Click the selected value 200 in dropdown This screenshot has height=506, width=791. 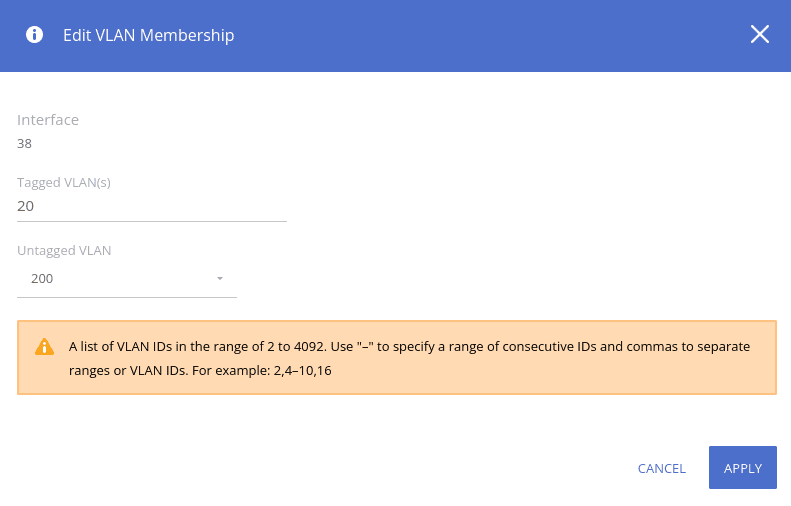point(42,279)
